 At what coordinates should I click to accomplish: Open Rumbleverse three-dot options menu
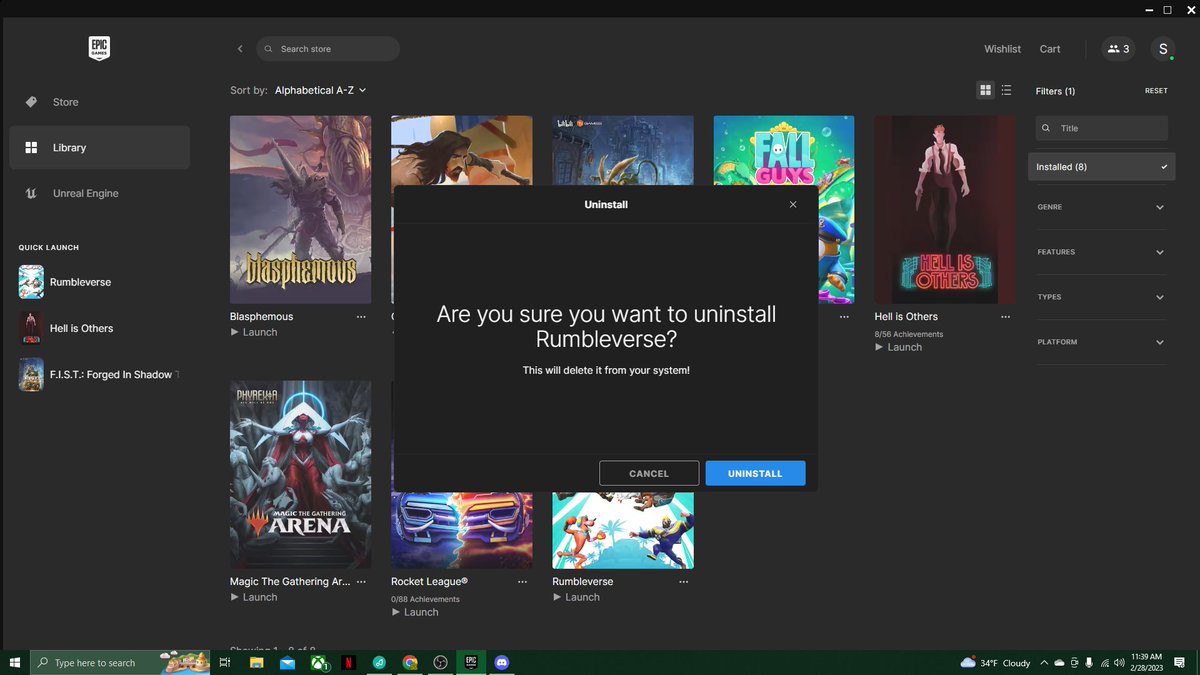tap(683, 581)
